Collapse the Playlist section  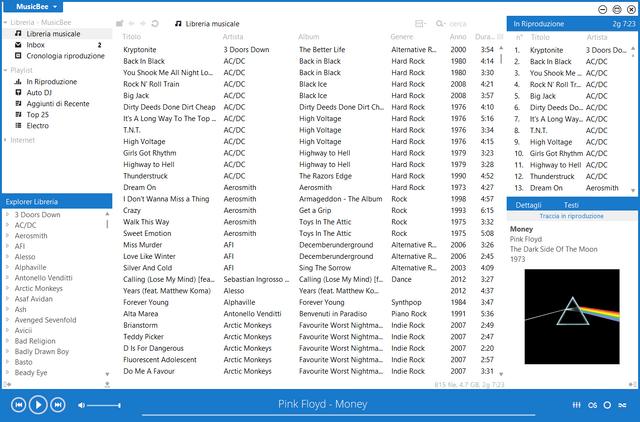[x=6, y=70]
